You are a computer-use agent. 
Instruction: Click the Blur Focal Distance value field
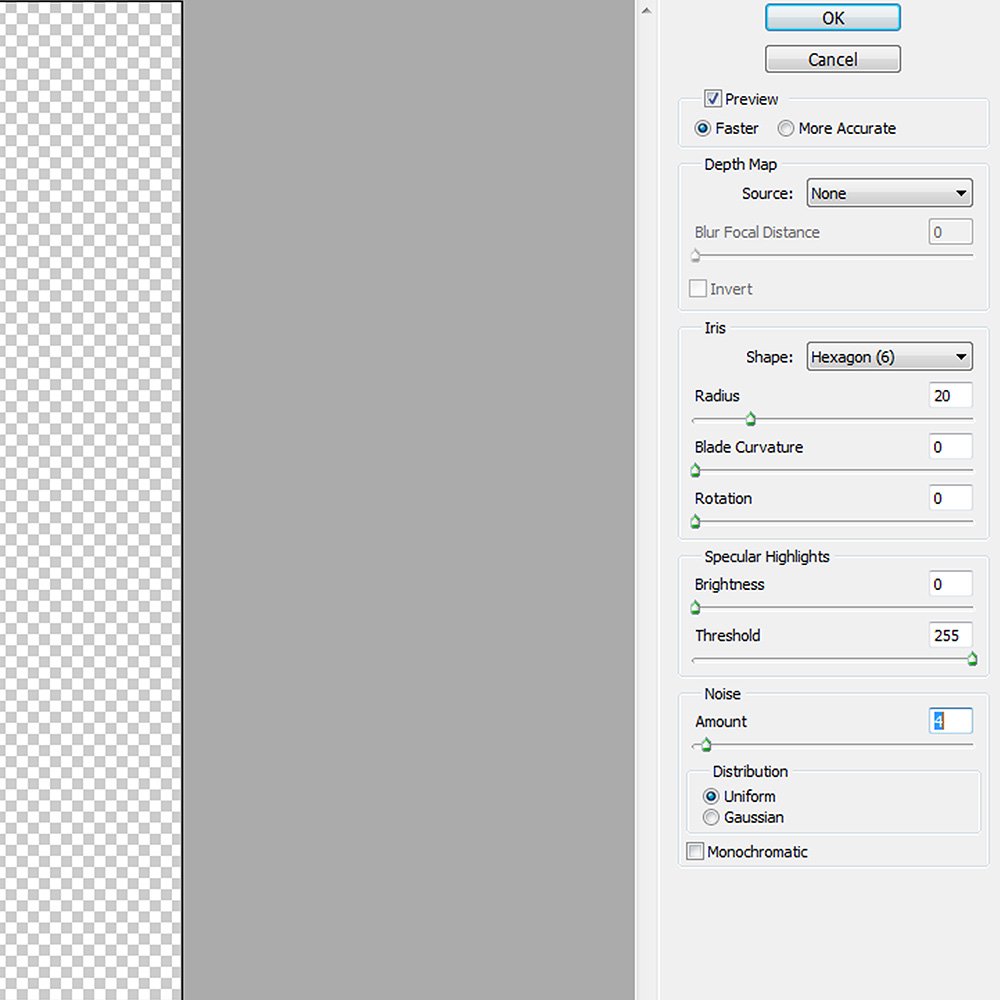pyautogui.click(x=950, y=232)
